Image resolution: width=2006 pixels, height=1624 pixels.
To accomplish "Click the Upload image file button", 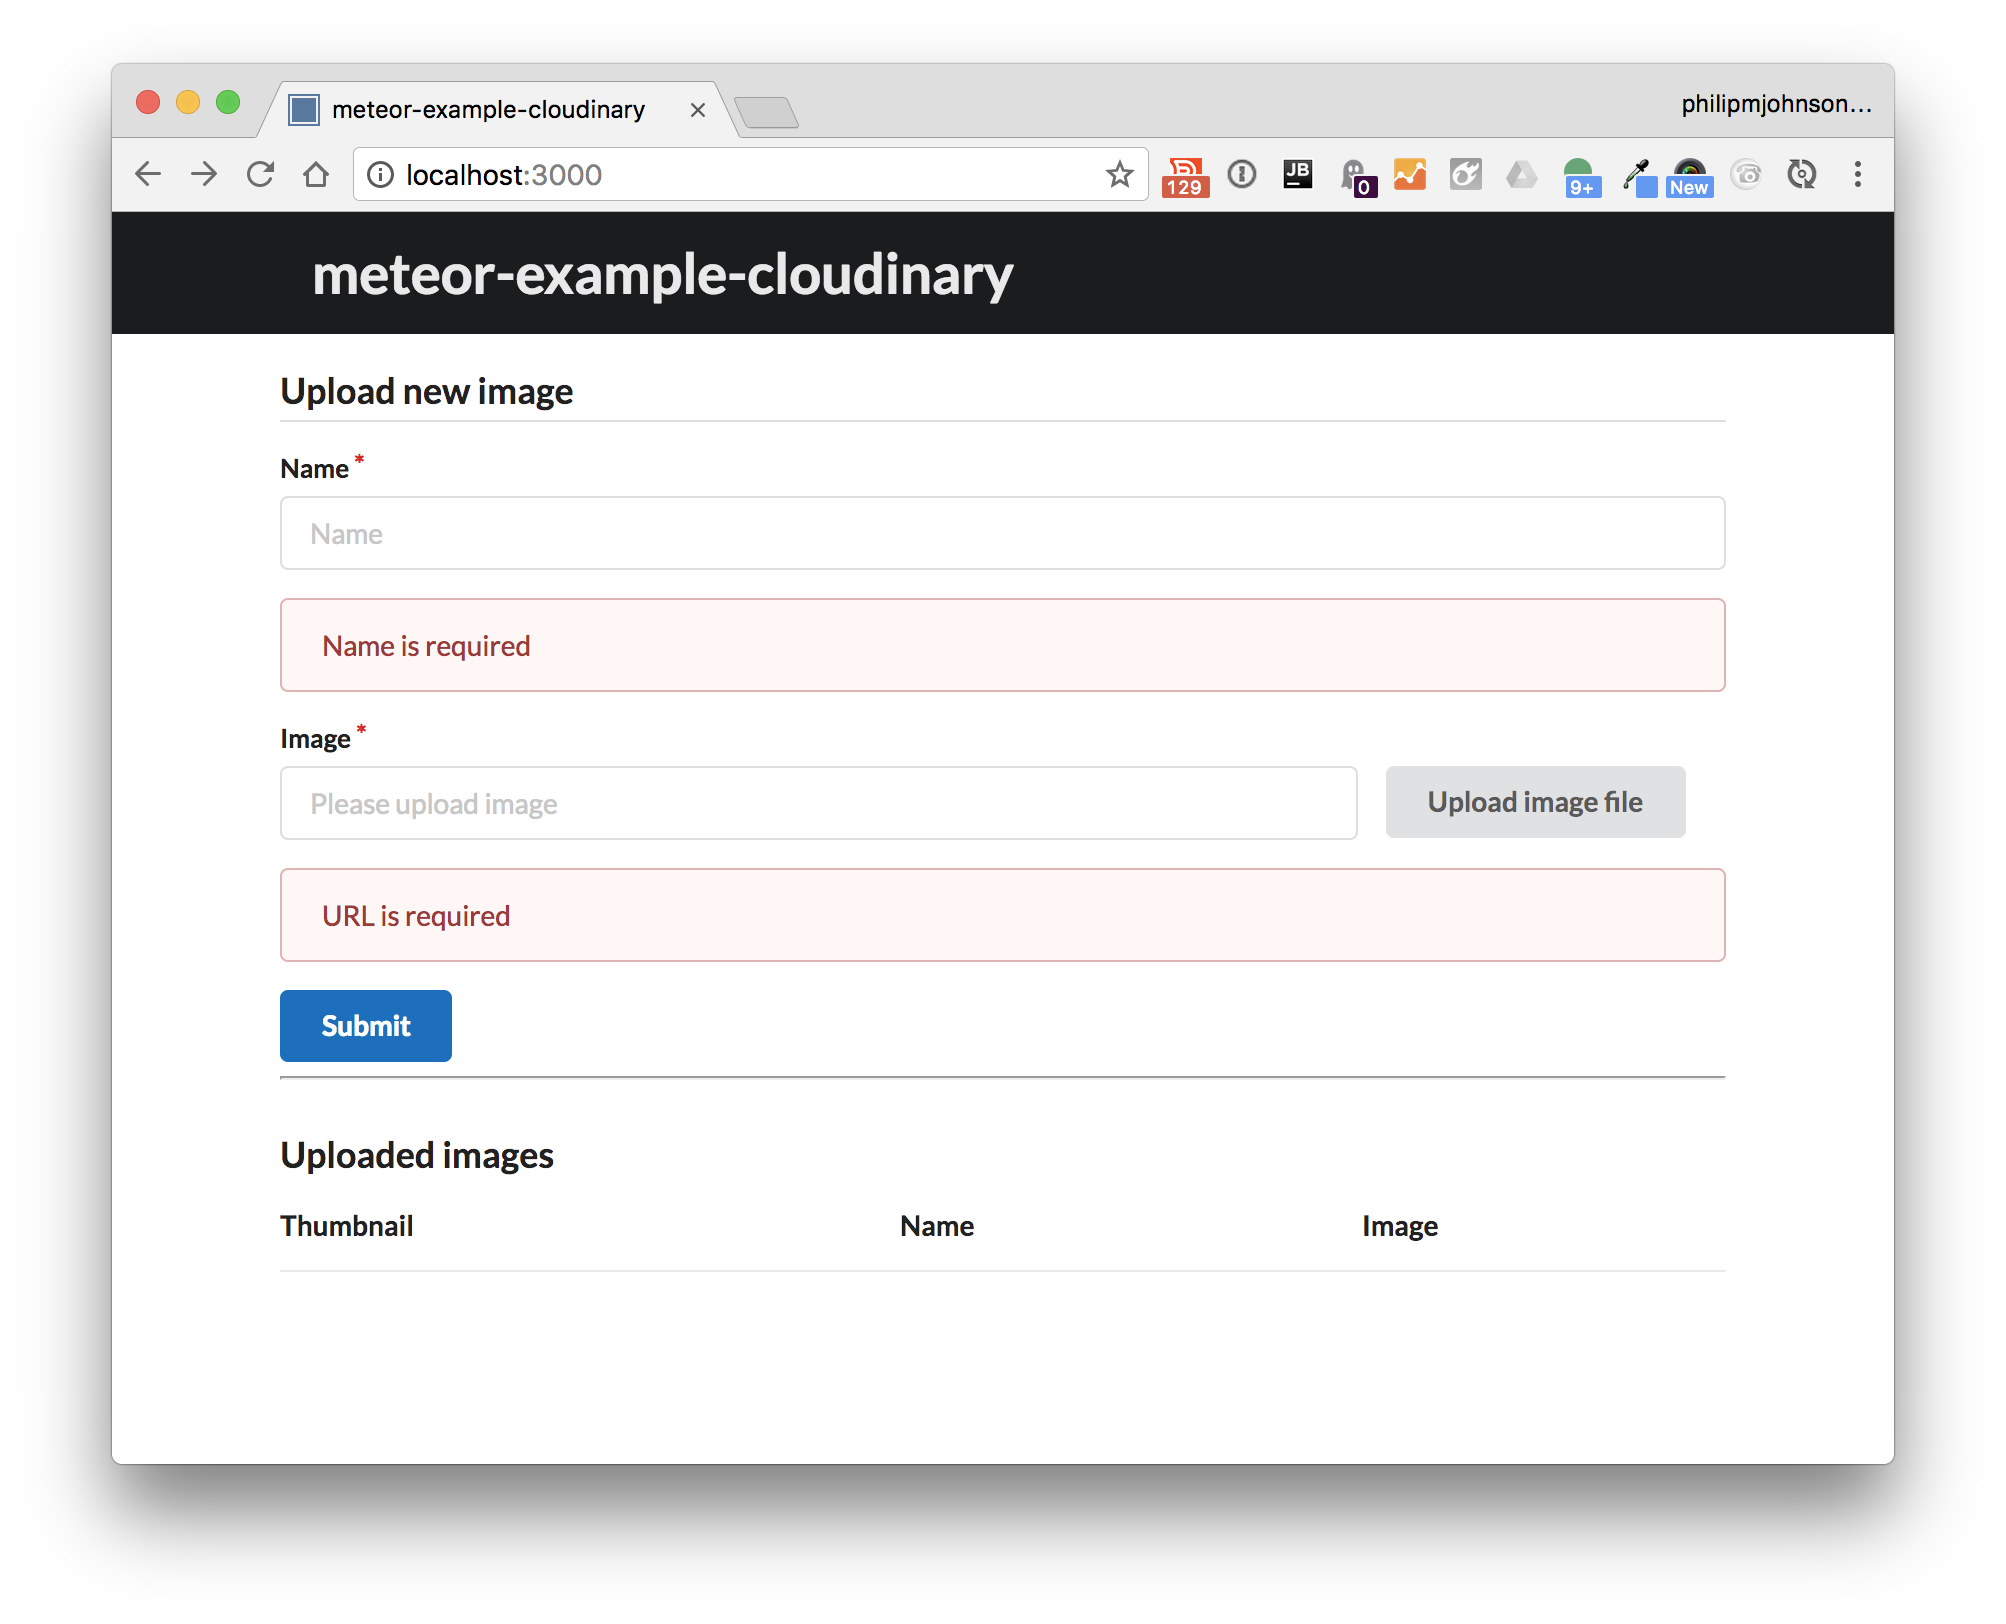I will pos(1534,802).
